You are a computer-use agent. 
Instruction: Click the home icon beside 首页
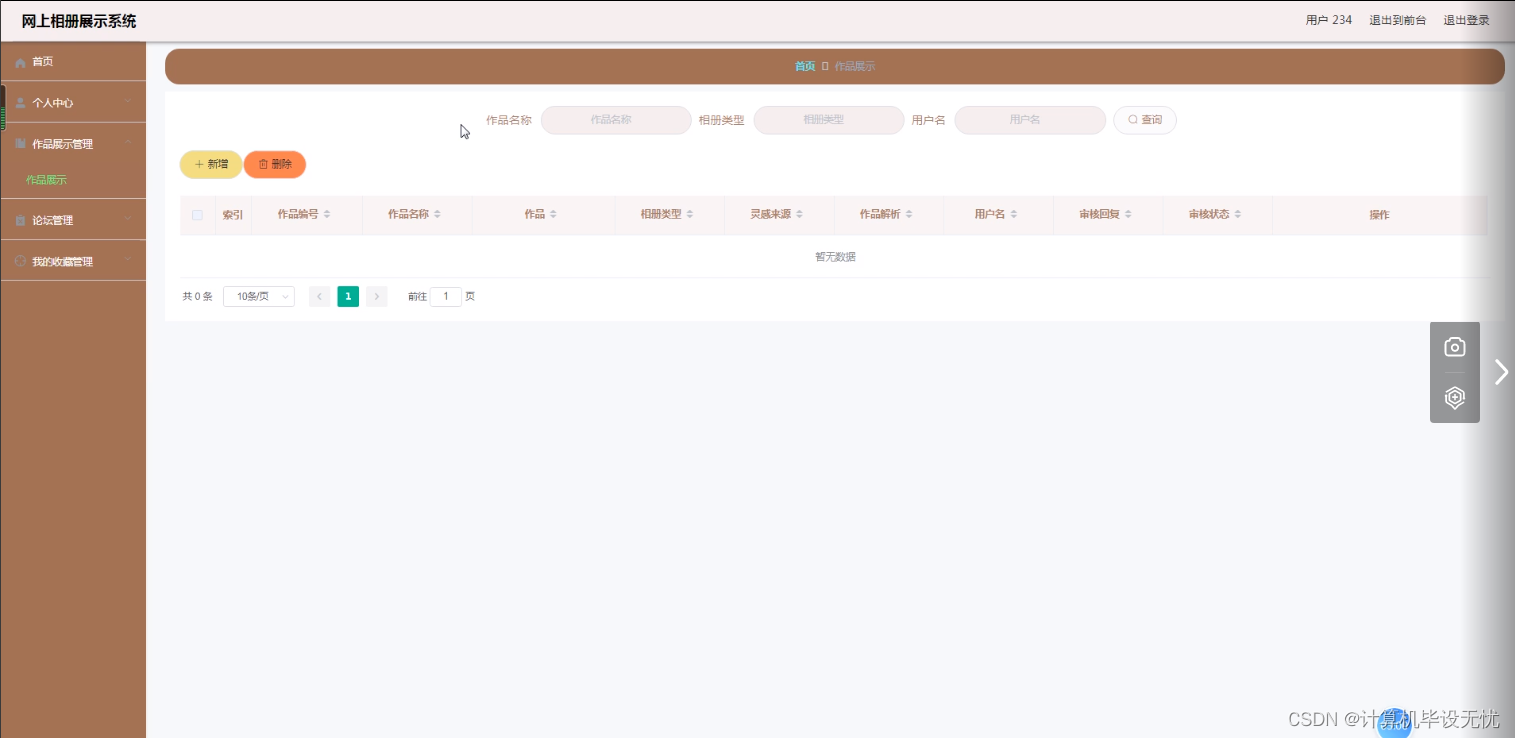pos(20,62)
